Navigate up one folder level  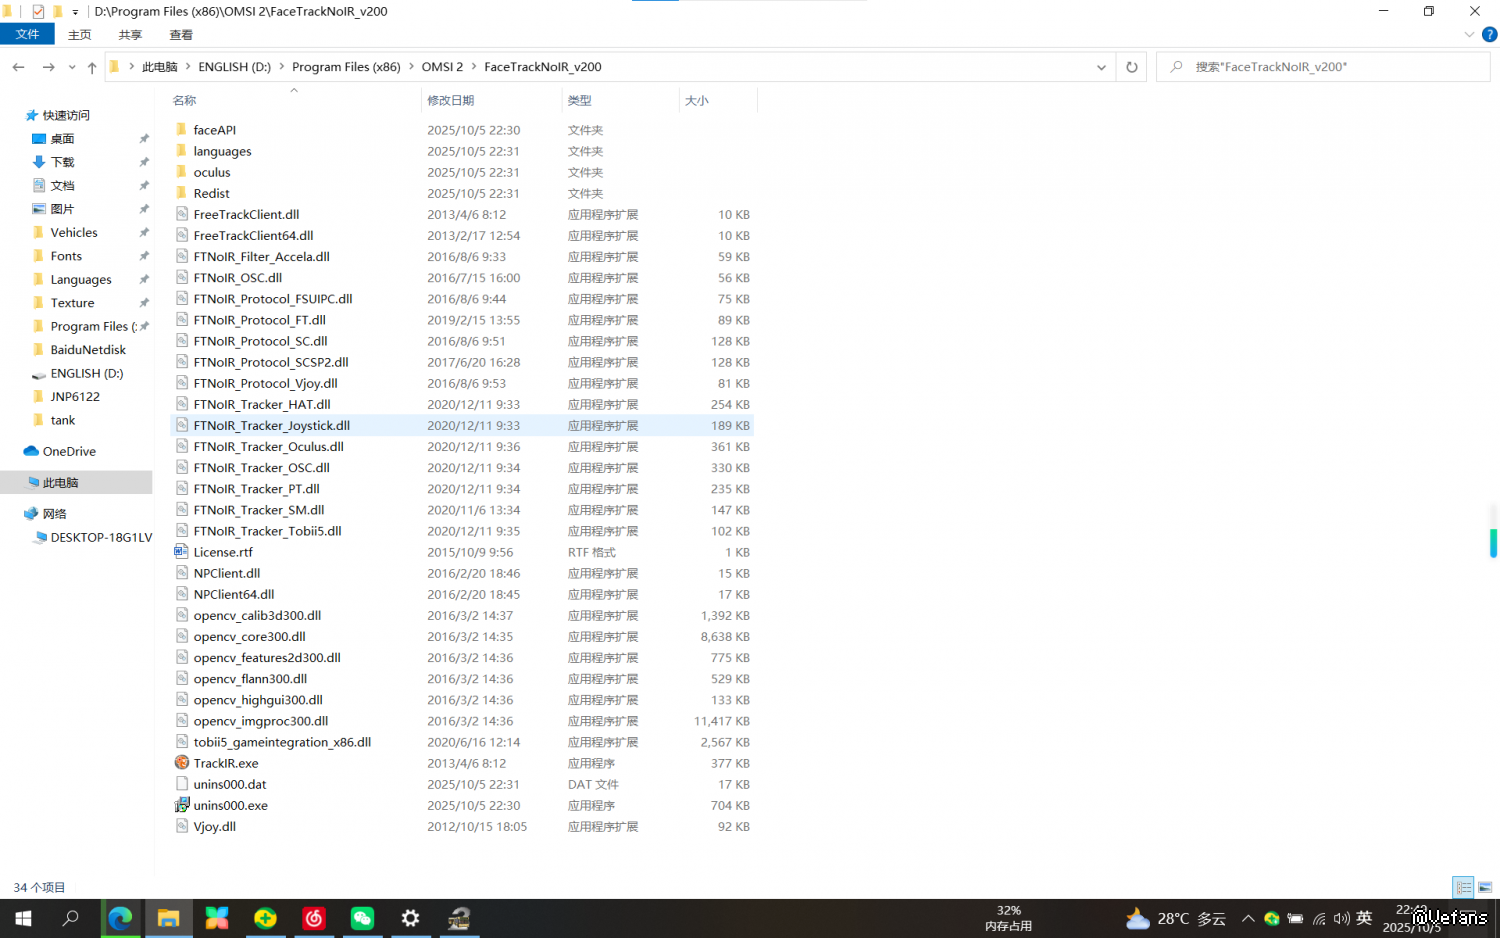click(92, 67)
